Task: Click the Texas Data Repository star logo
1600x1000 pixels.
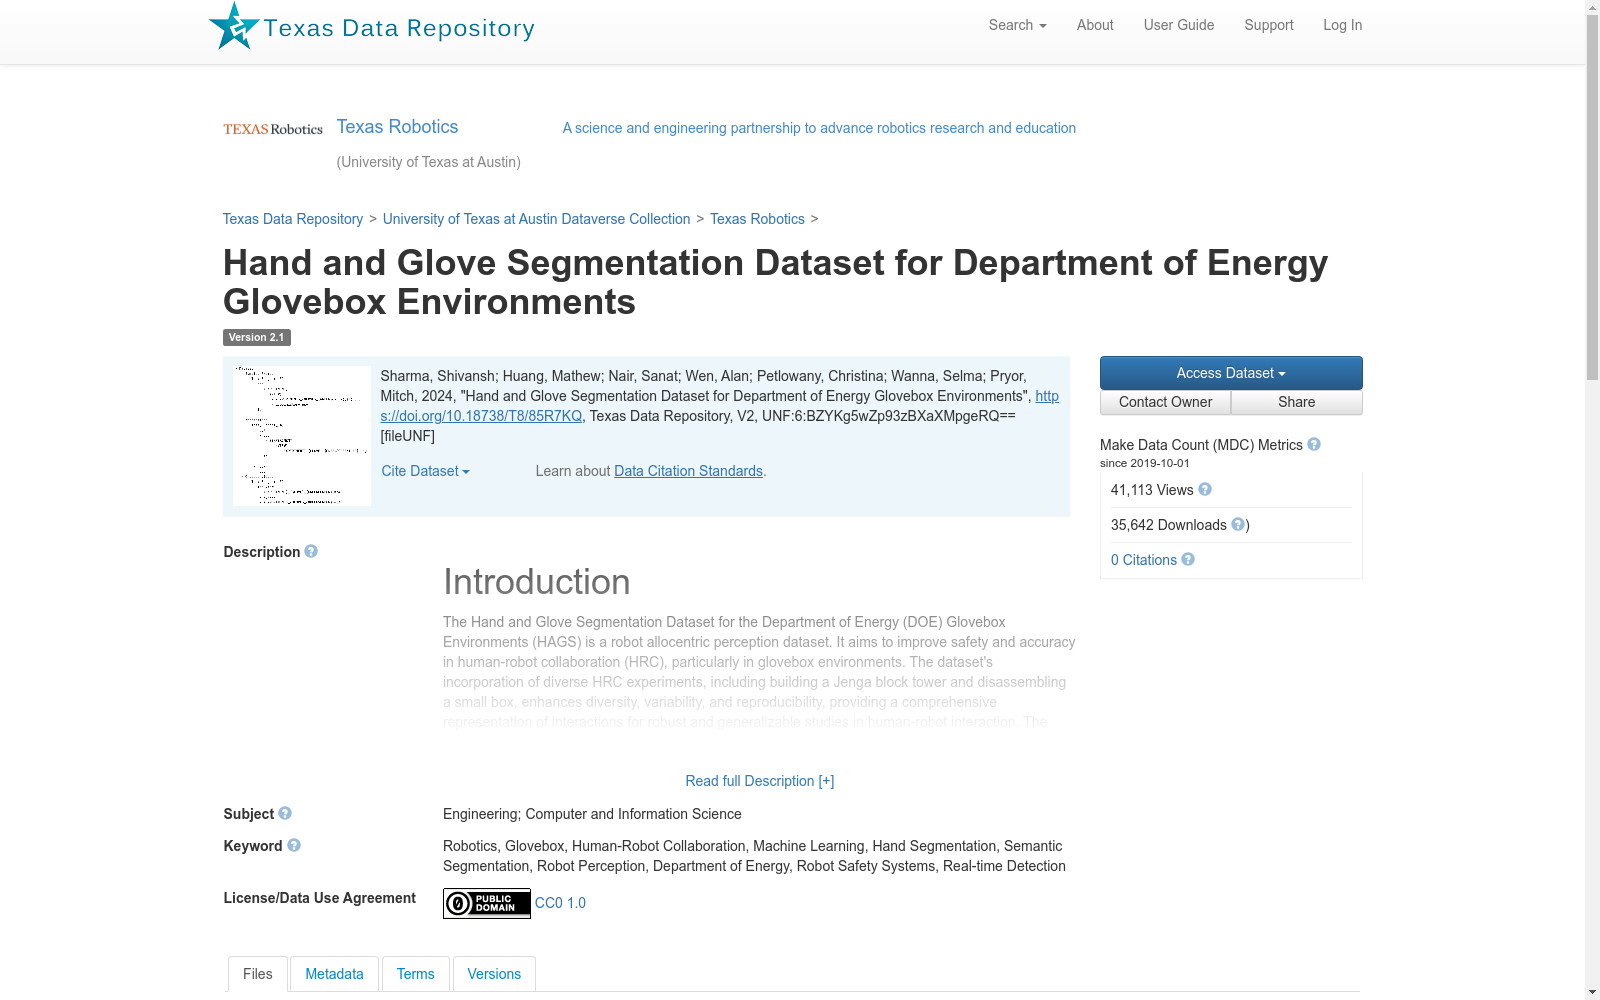Action: pos(234,26)
